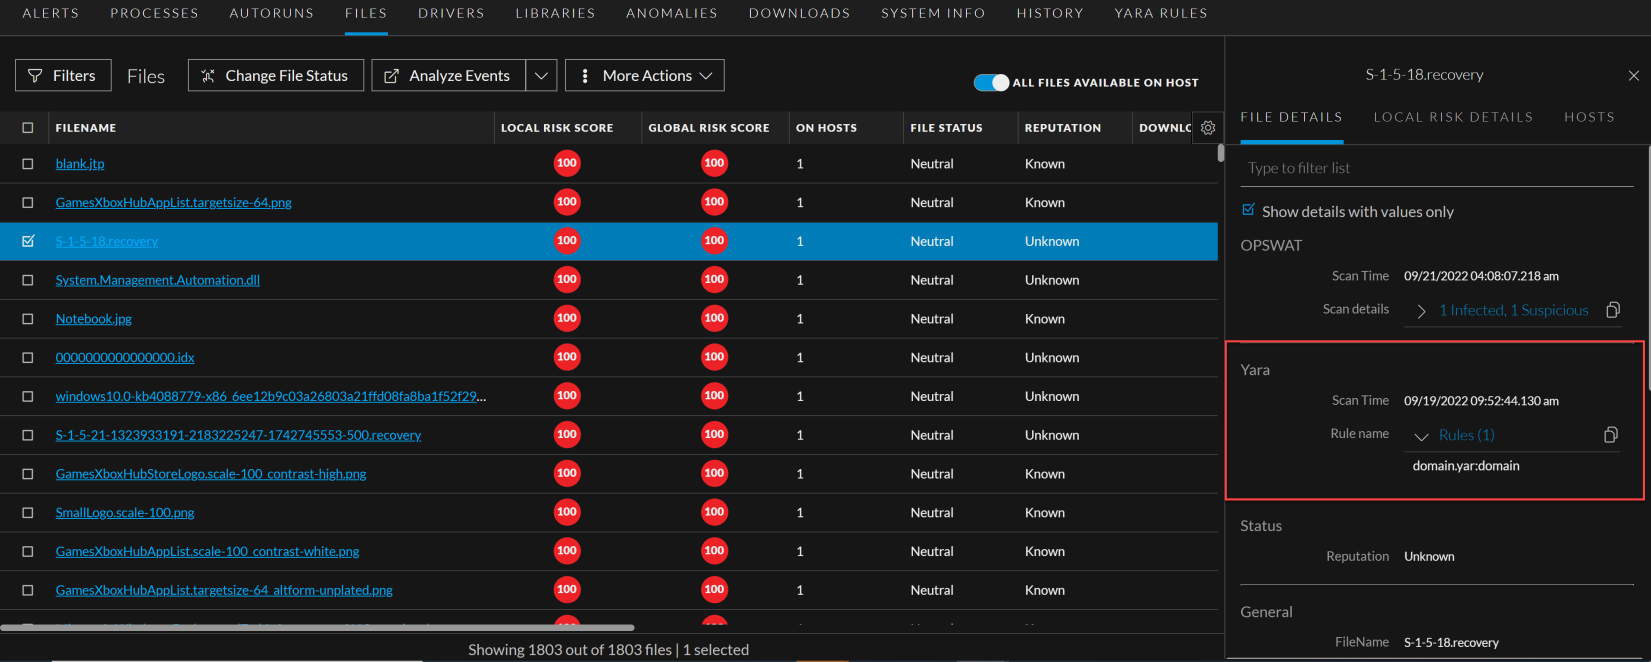Copy OPSWAT scan details to clipboard

(x=1613, y=310)
